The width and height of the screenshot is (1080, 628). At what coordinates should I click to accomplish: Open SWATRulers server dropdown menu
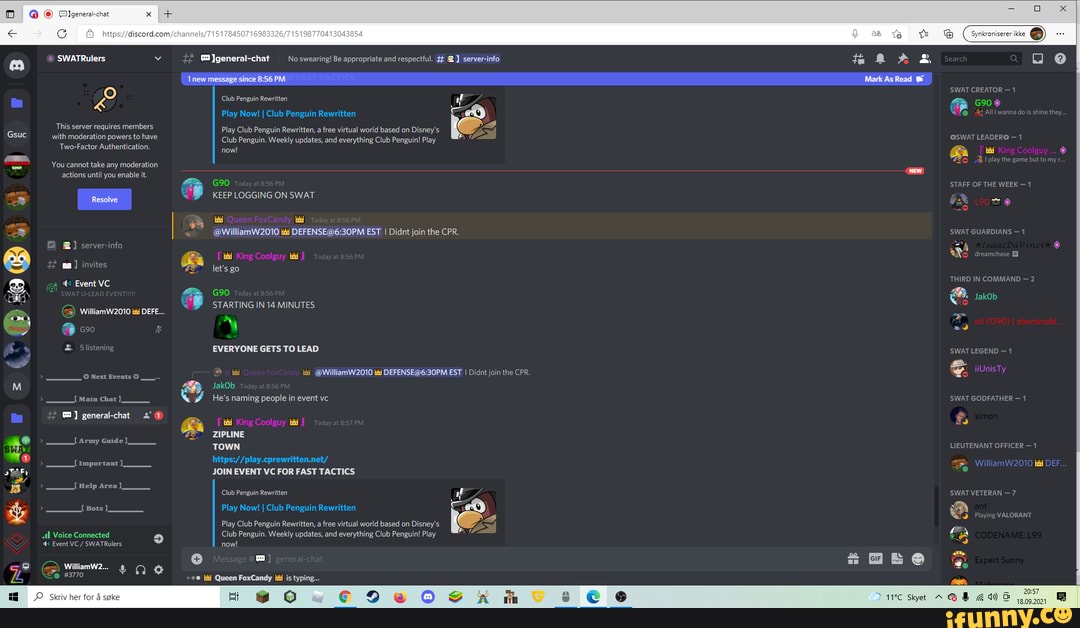(x=158, y=59)
